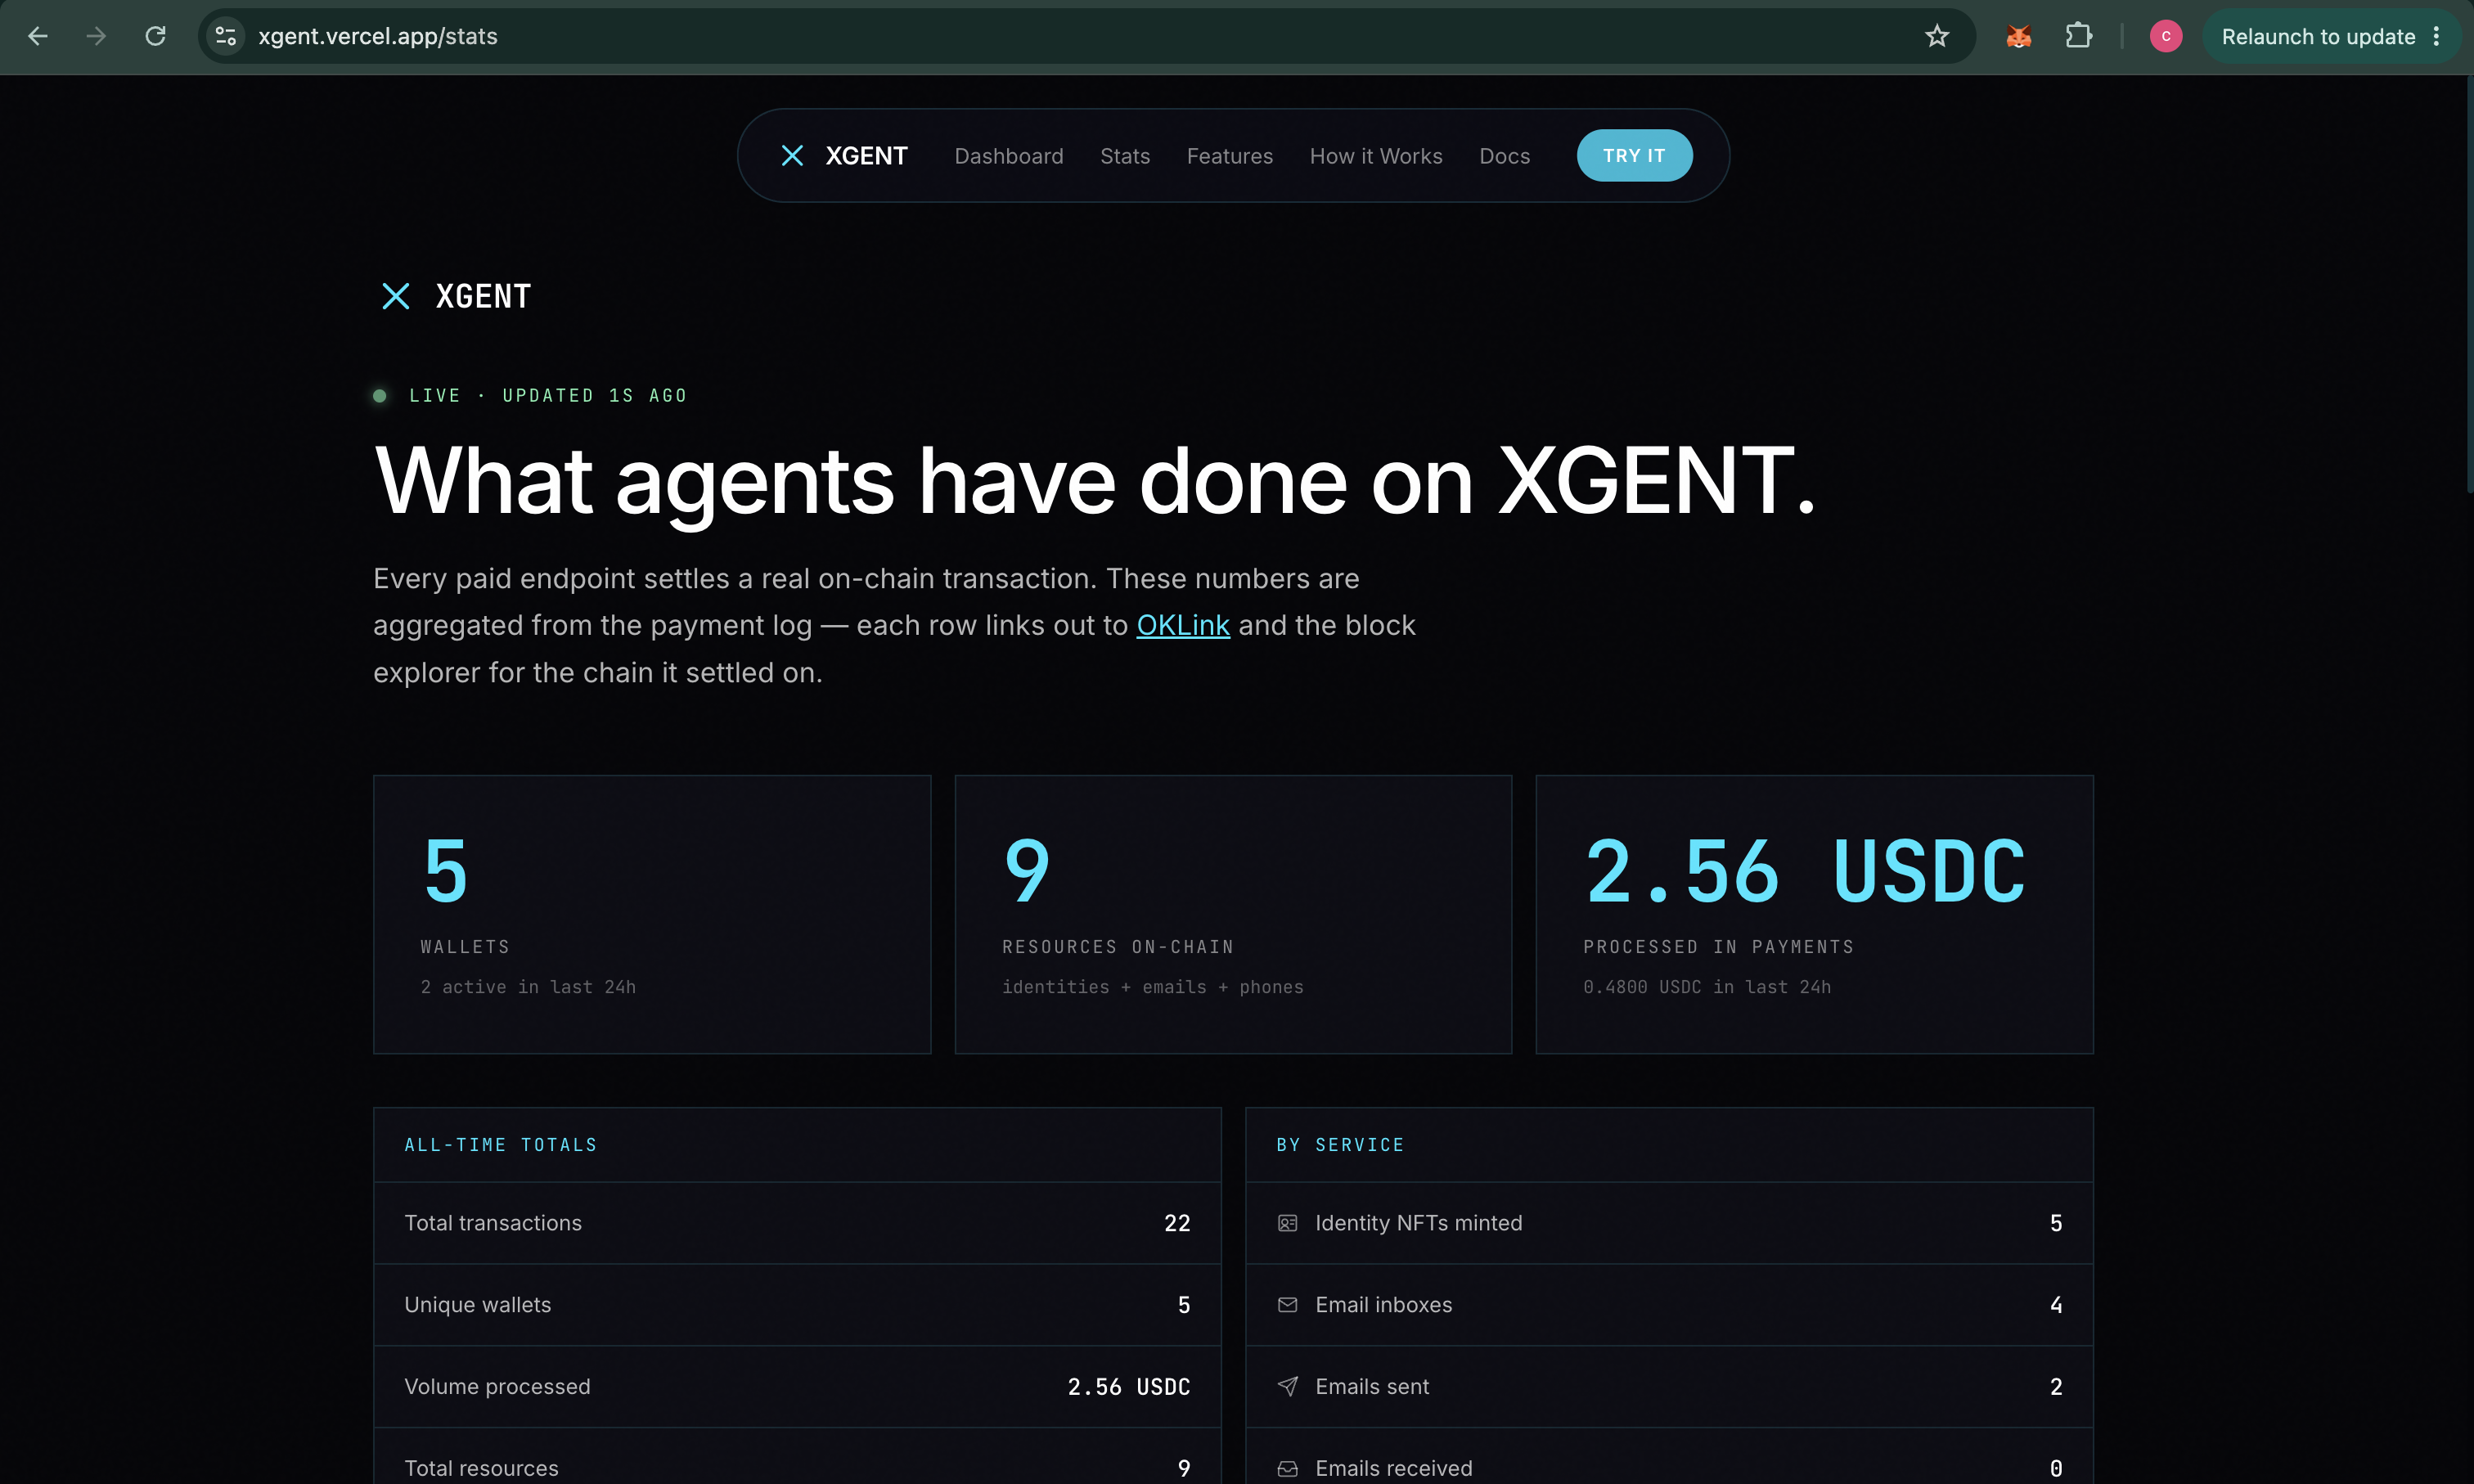Open the How it Works section
Image resolution: width=2474 pixels, height=1484 pixels.
1375,156
